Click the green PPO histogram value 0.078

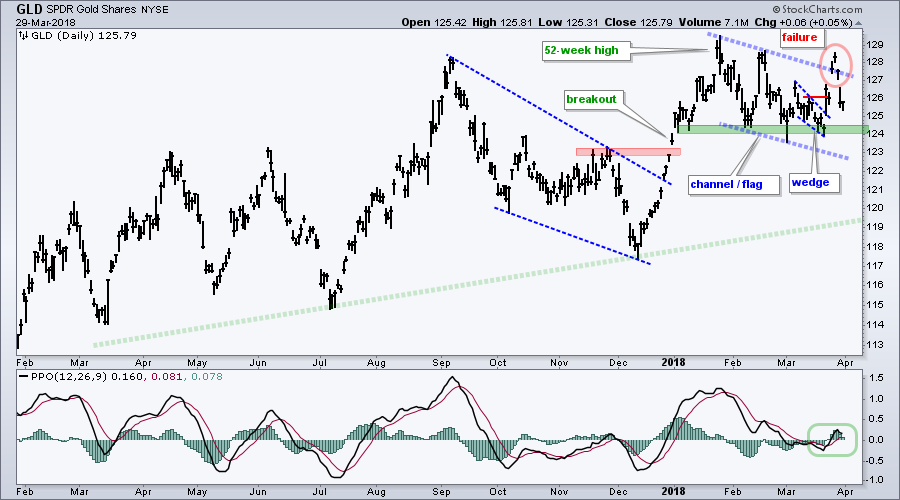pyautogui.click(x=207, y=377)
